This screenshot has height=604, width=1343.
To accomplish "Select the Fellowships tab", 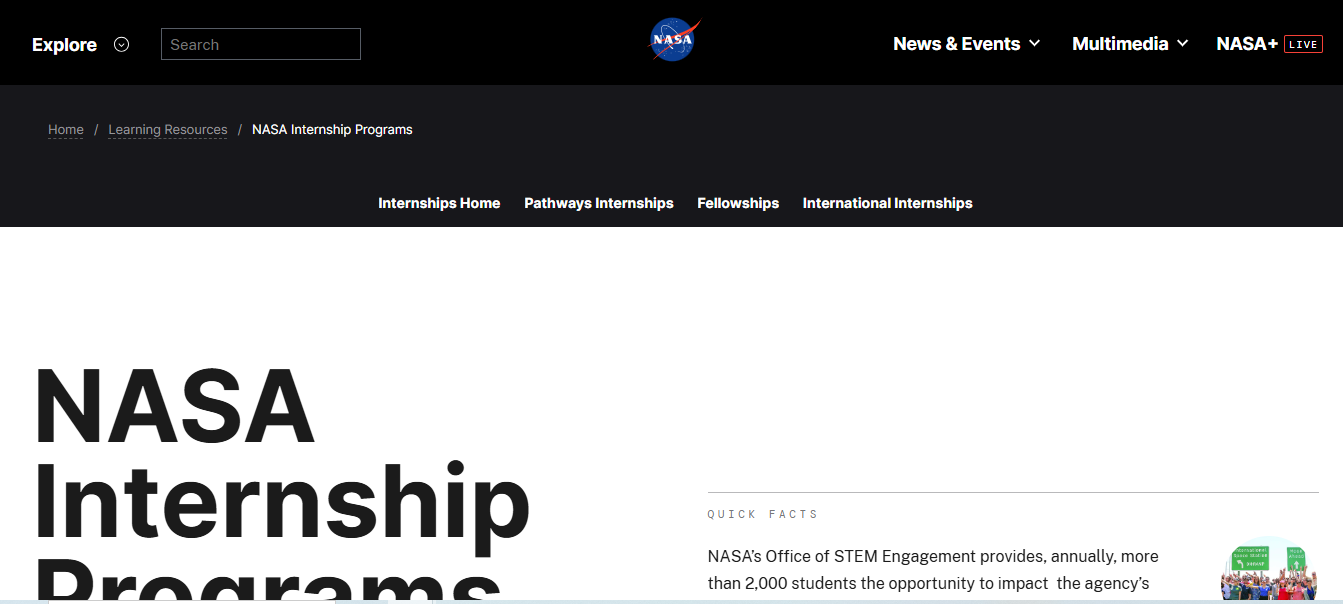I will (x=738, y=203).
